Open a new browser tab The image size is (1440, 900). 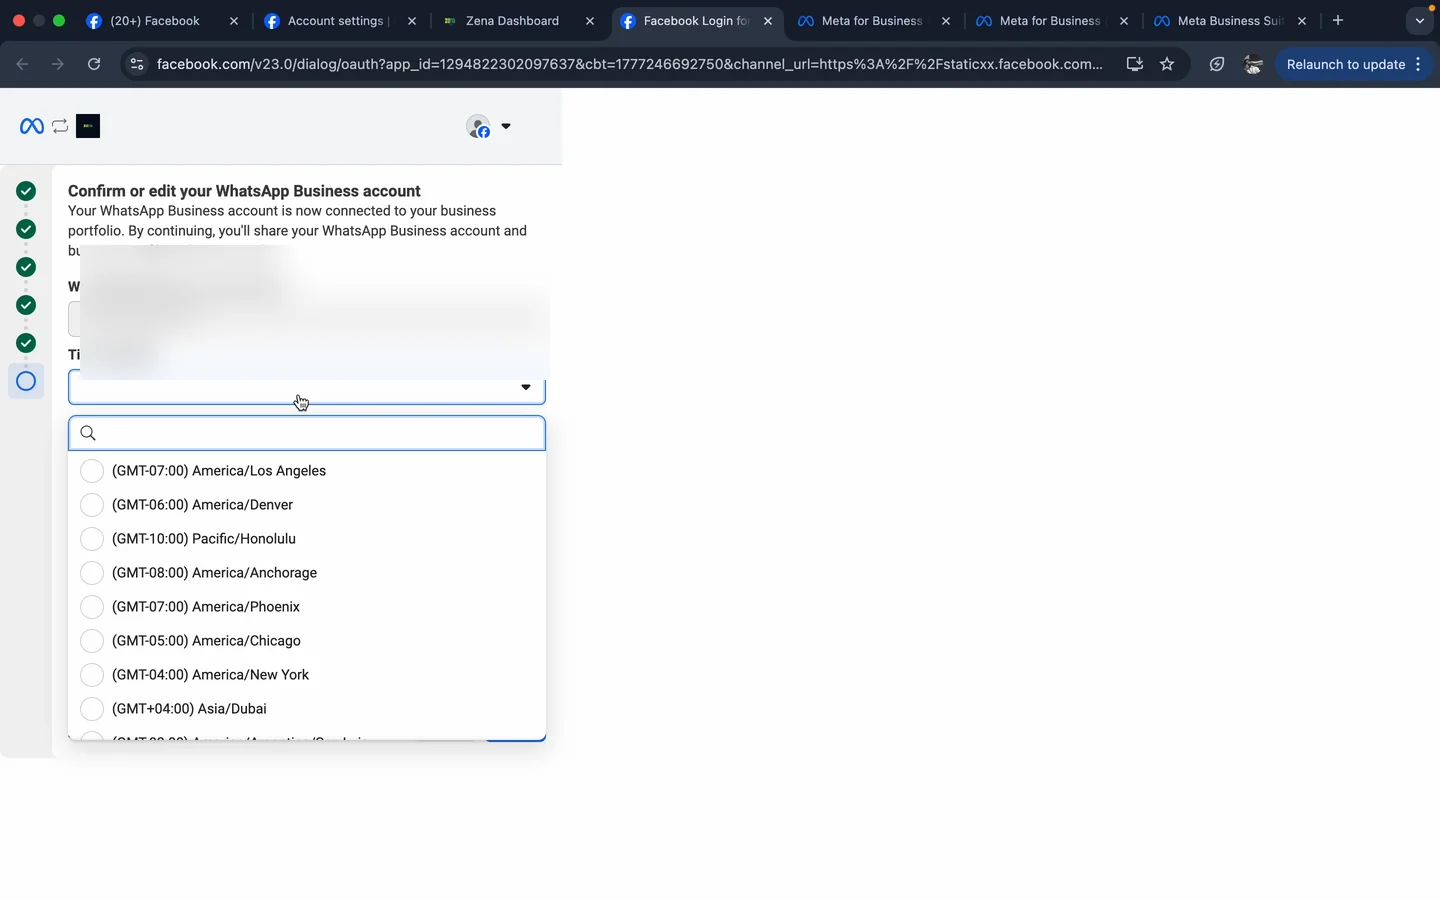point(1338,21)
